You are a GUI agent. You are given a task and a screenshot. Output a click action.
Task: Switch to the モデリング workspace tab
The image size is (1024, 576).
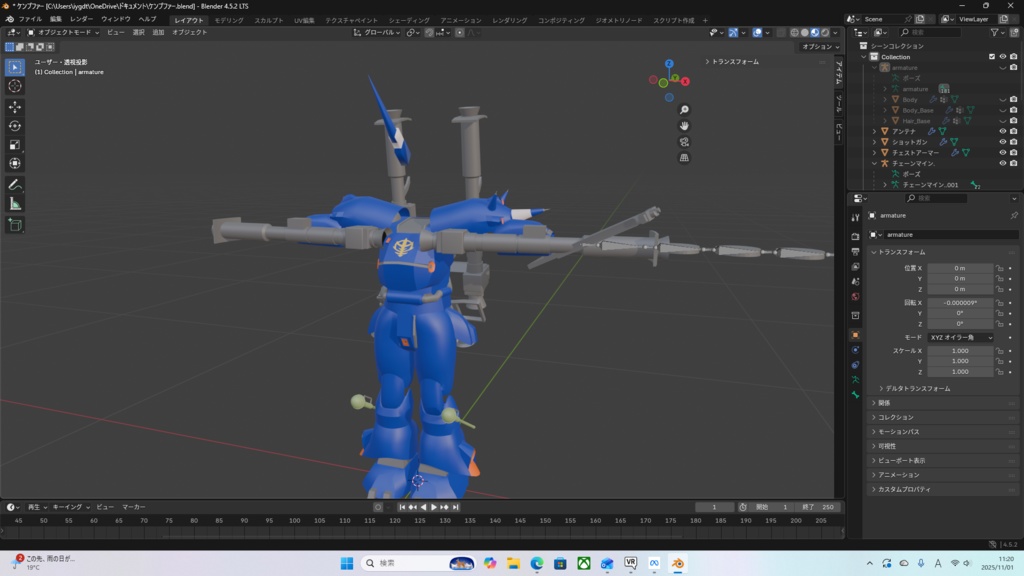point(229,20)
